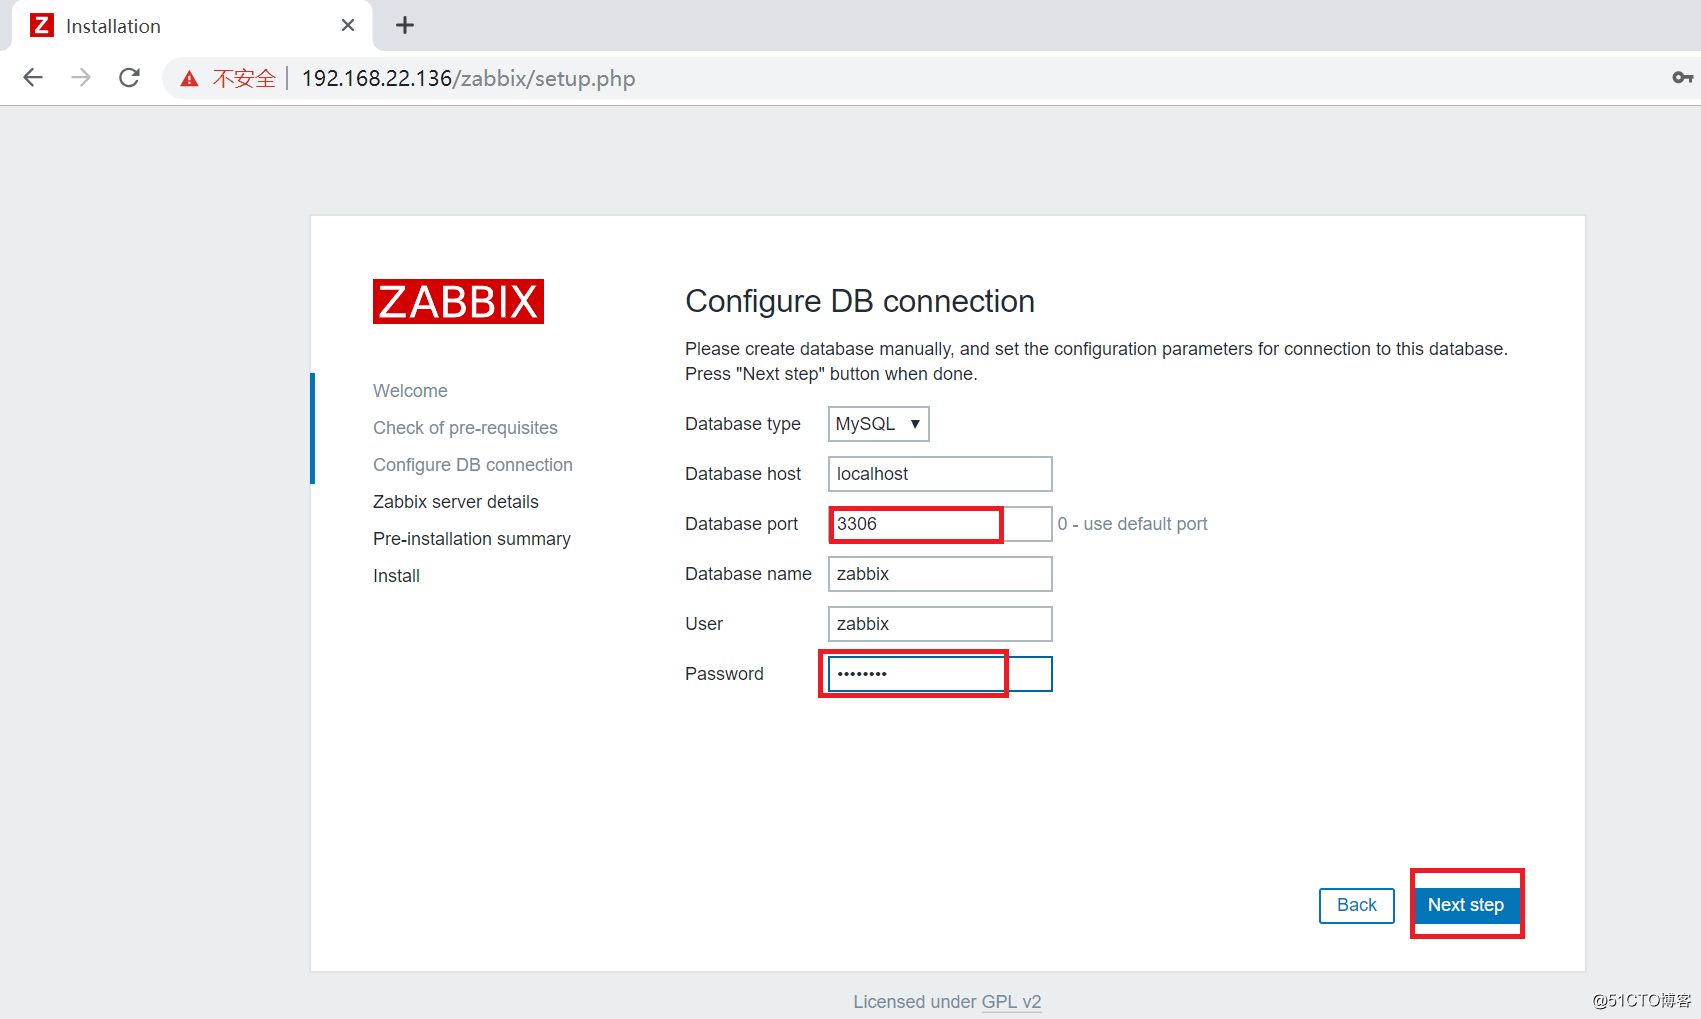The height and width of the screenshot is (1019, 1701).
Task: Click the Next step button
Action: [1466, 905]
